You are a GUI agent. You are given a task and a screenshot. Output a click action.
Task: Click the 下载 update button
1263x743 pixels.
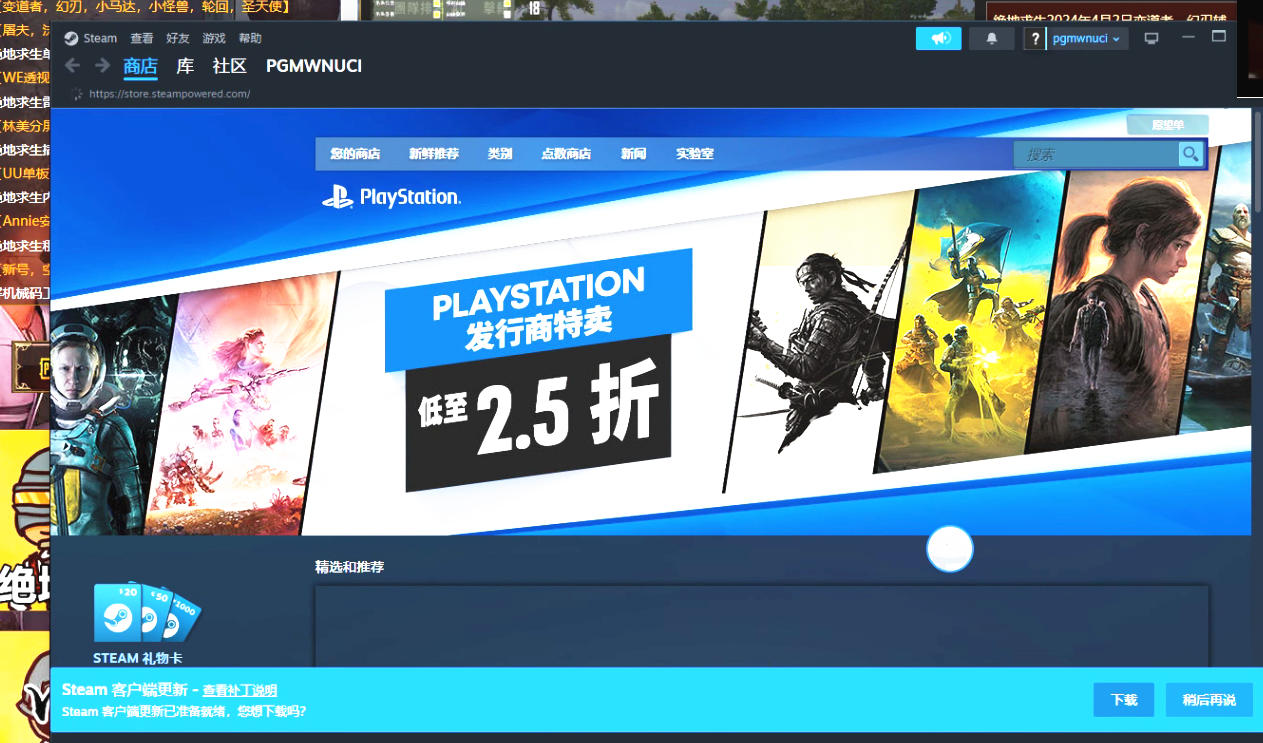pyautogui.click(x=1124, y=700)
